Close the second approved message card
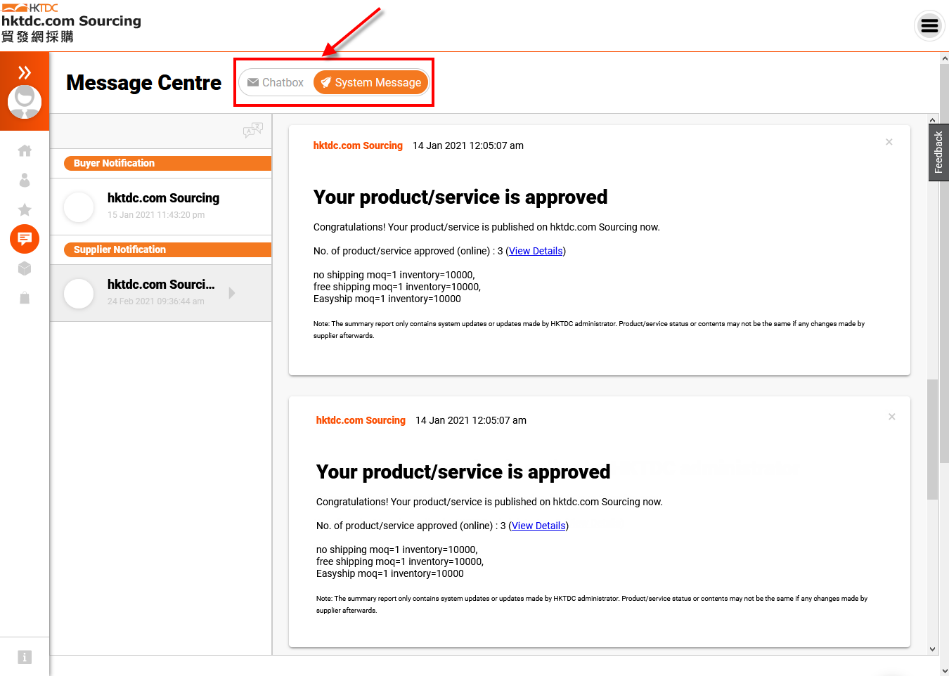949x676 pixels. click(x=892, y=416)
